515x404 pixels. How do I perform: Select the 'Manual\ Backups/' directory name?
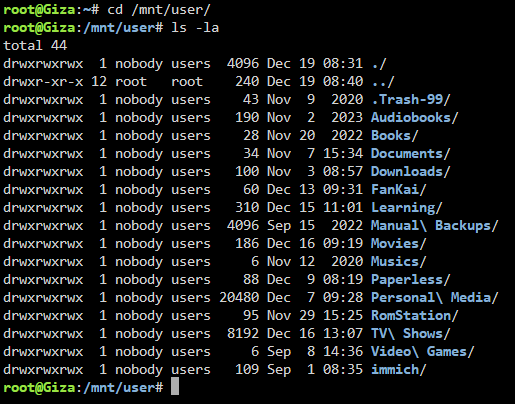(435, 226)
